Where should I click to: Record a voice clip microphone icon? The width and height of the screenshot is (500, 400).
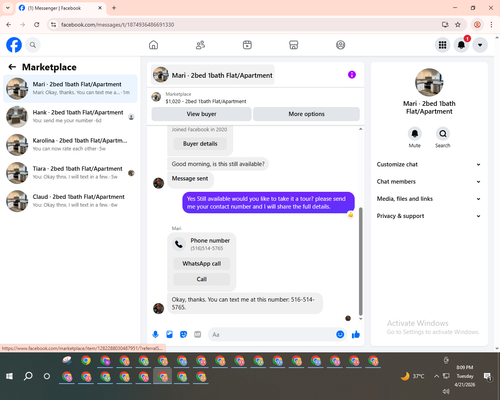coord(155,334)
